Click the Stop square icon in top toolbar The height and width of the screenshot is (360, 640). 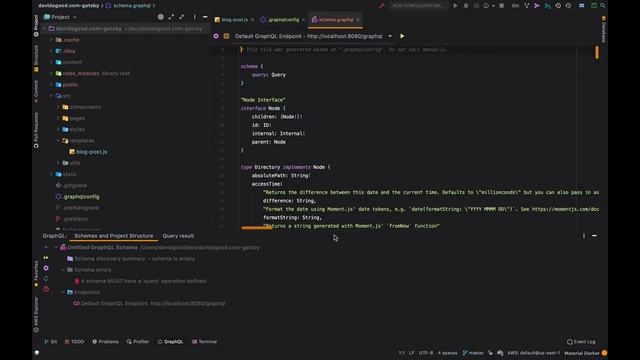tap(502, 6)
